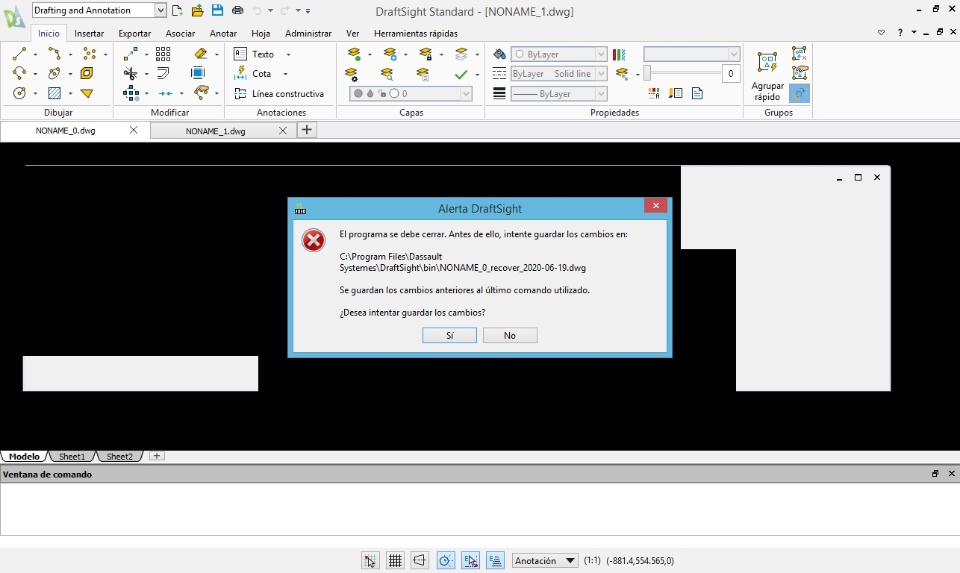Click Sí to save changes
This screenshot has width=960, height=573.
(449, 335)
